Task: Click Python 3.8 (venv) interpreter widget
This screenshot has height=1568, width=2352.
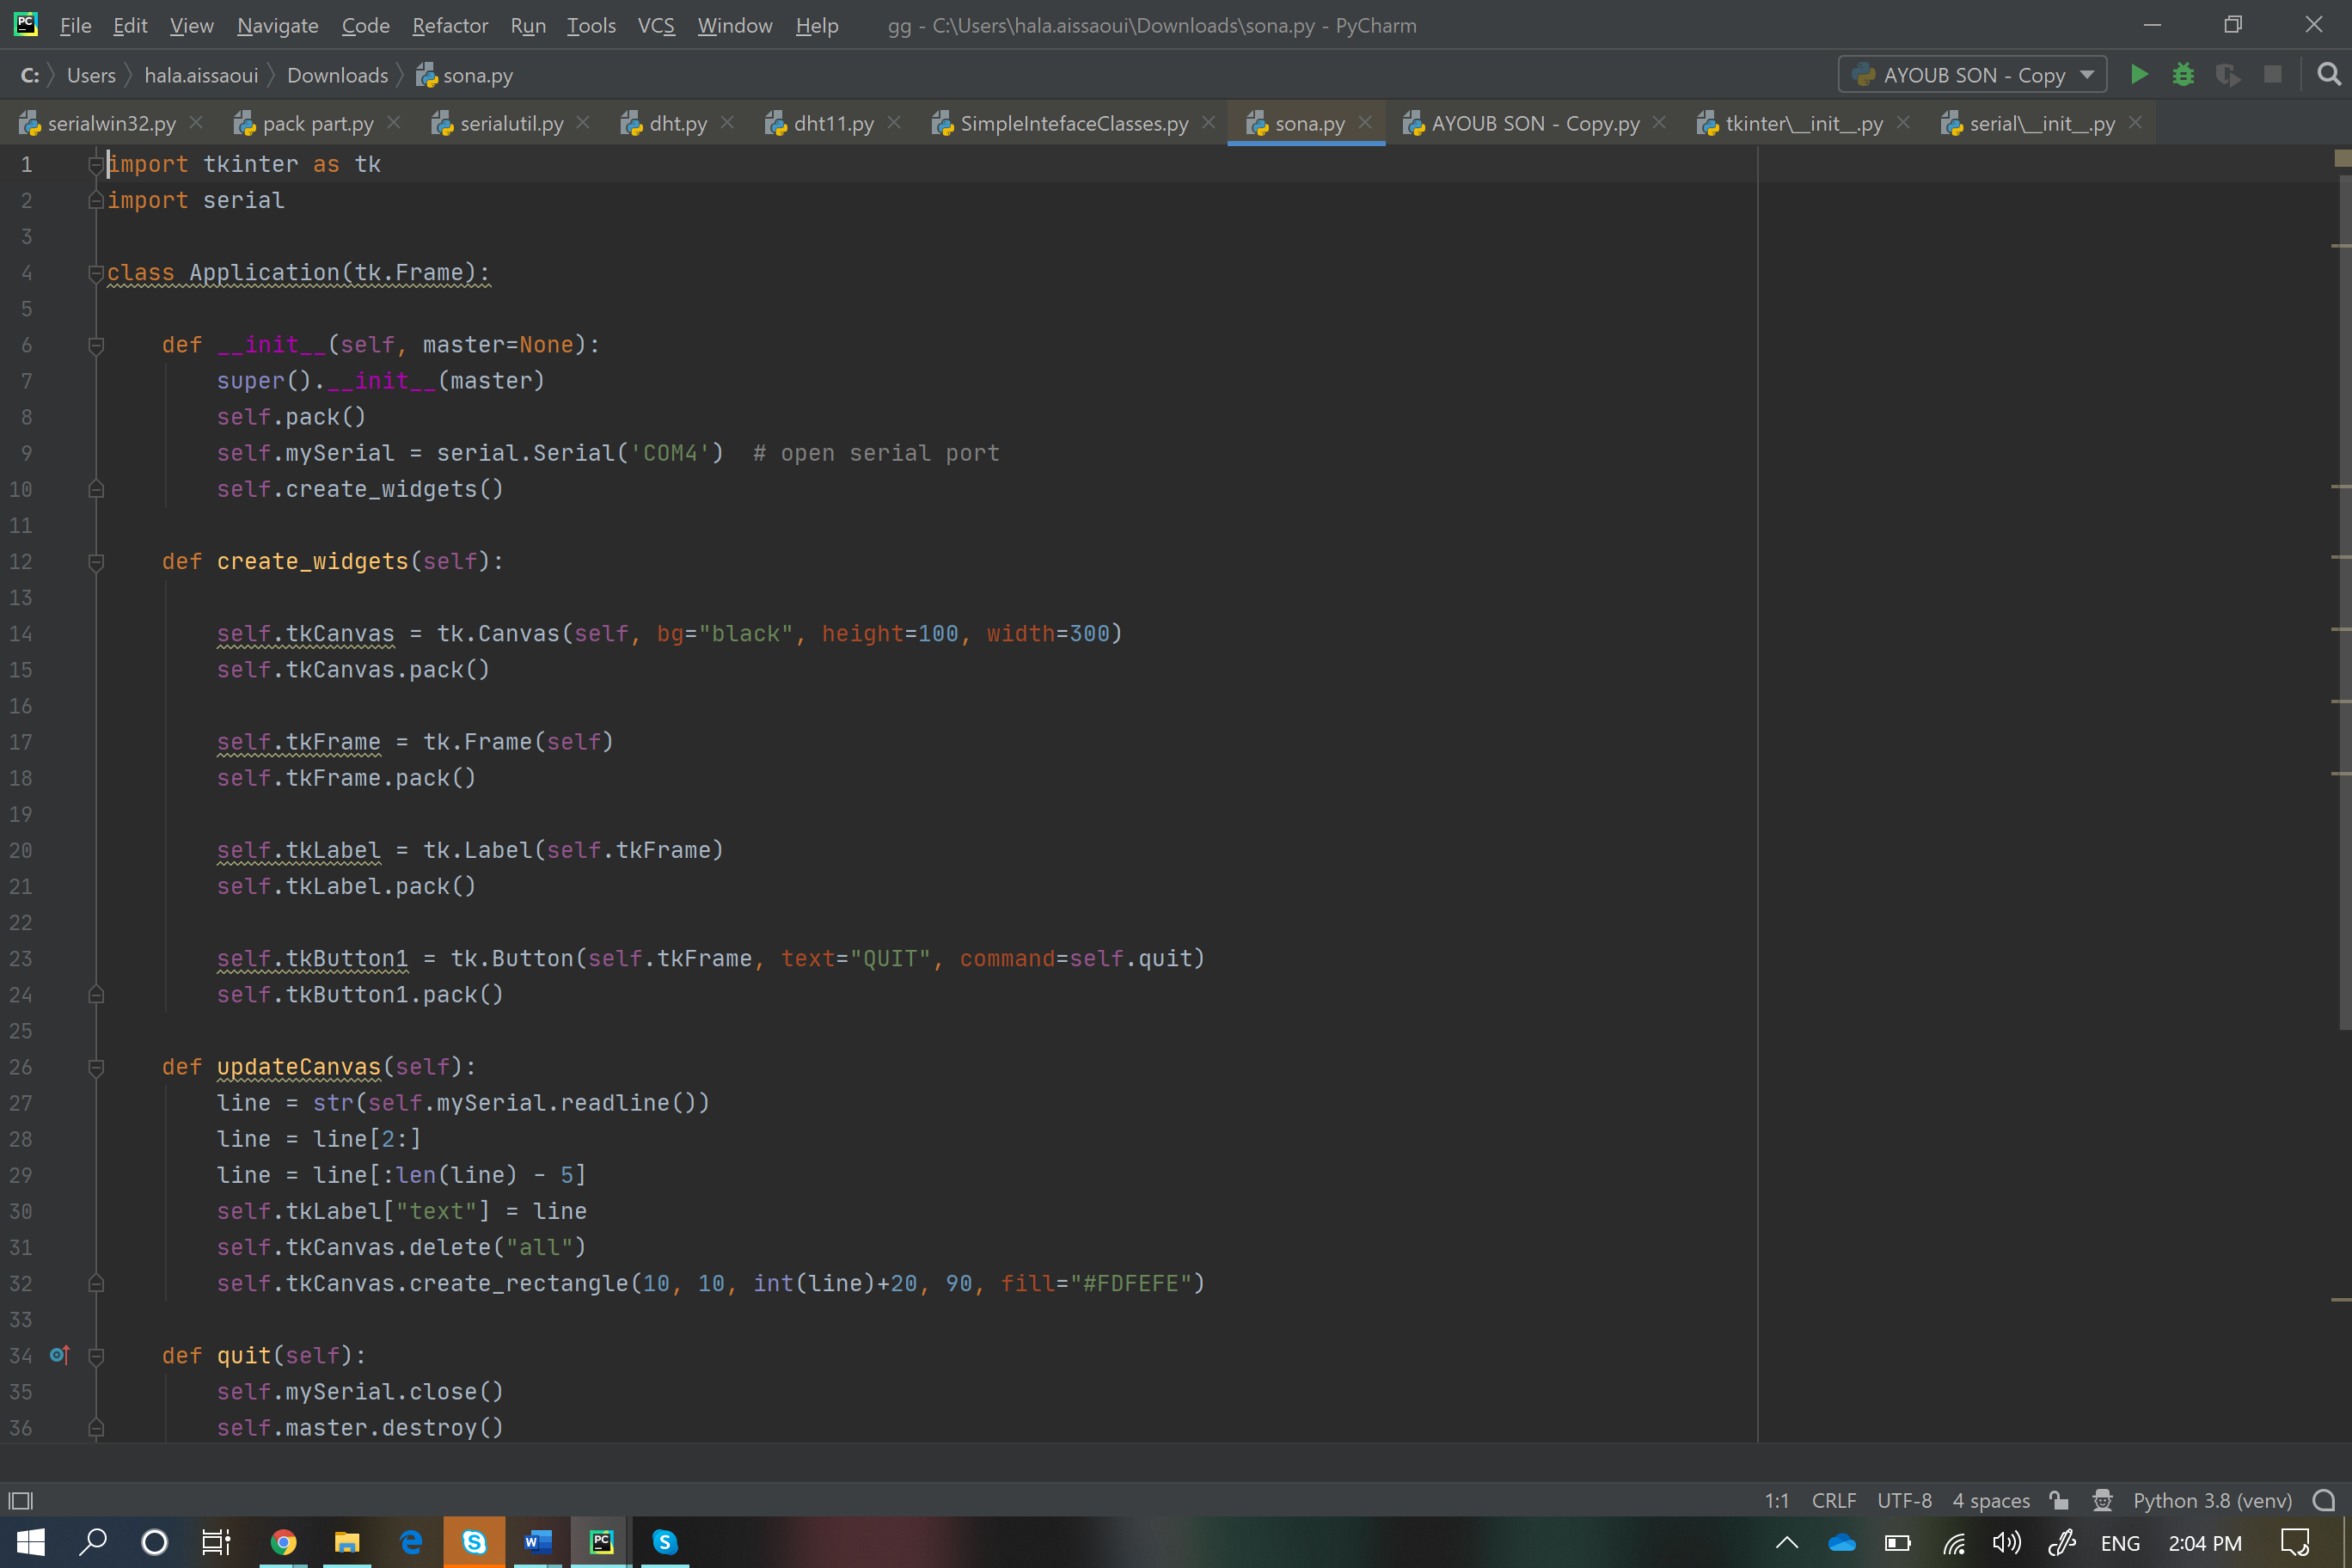Action: click(x=2211, y=1500)
